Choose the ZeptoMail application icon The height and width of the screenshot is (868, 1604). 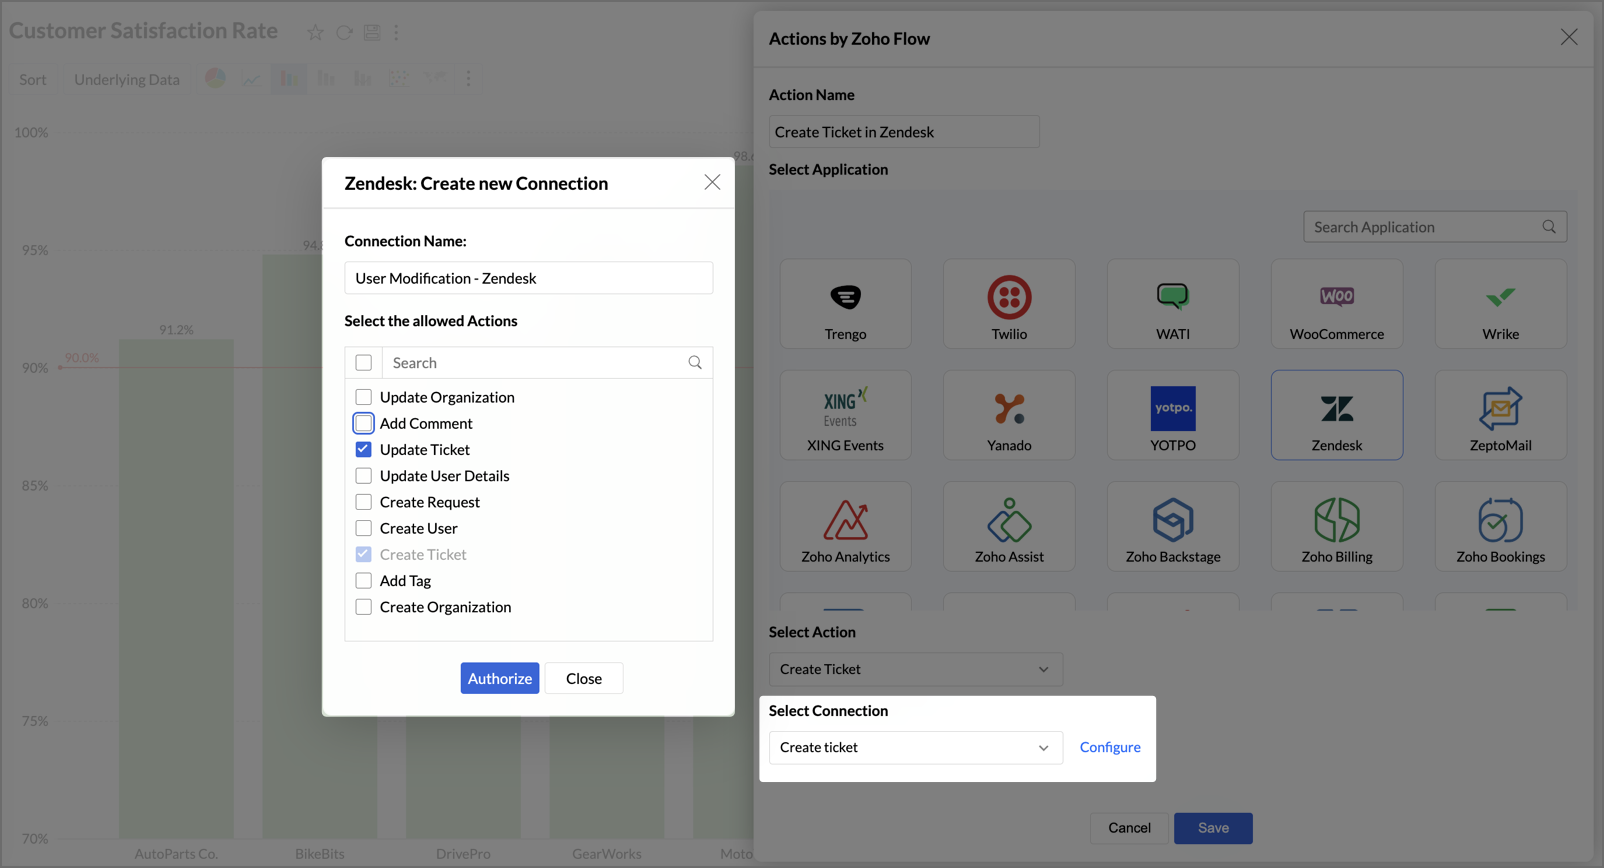pyautogui.click(x=1500, y=415)
